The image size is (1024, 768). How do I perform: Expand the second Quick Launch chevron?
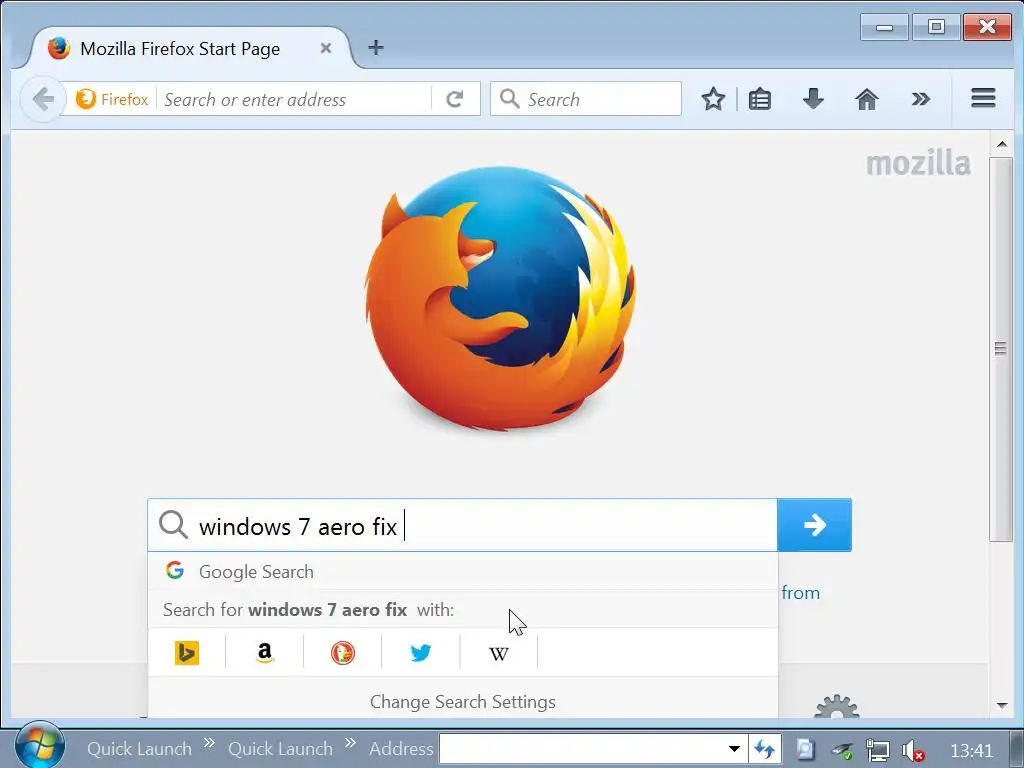point(351,743)
